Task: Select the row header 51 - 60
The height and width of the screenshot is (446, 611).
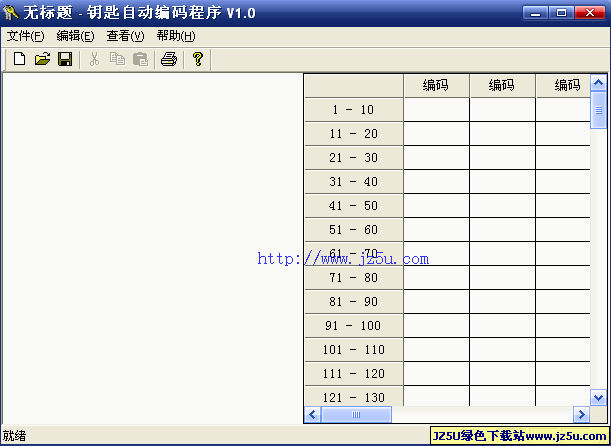Action: click(353, 230)
